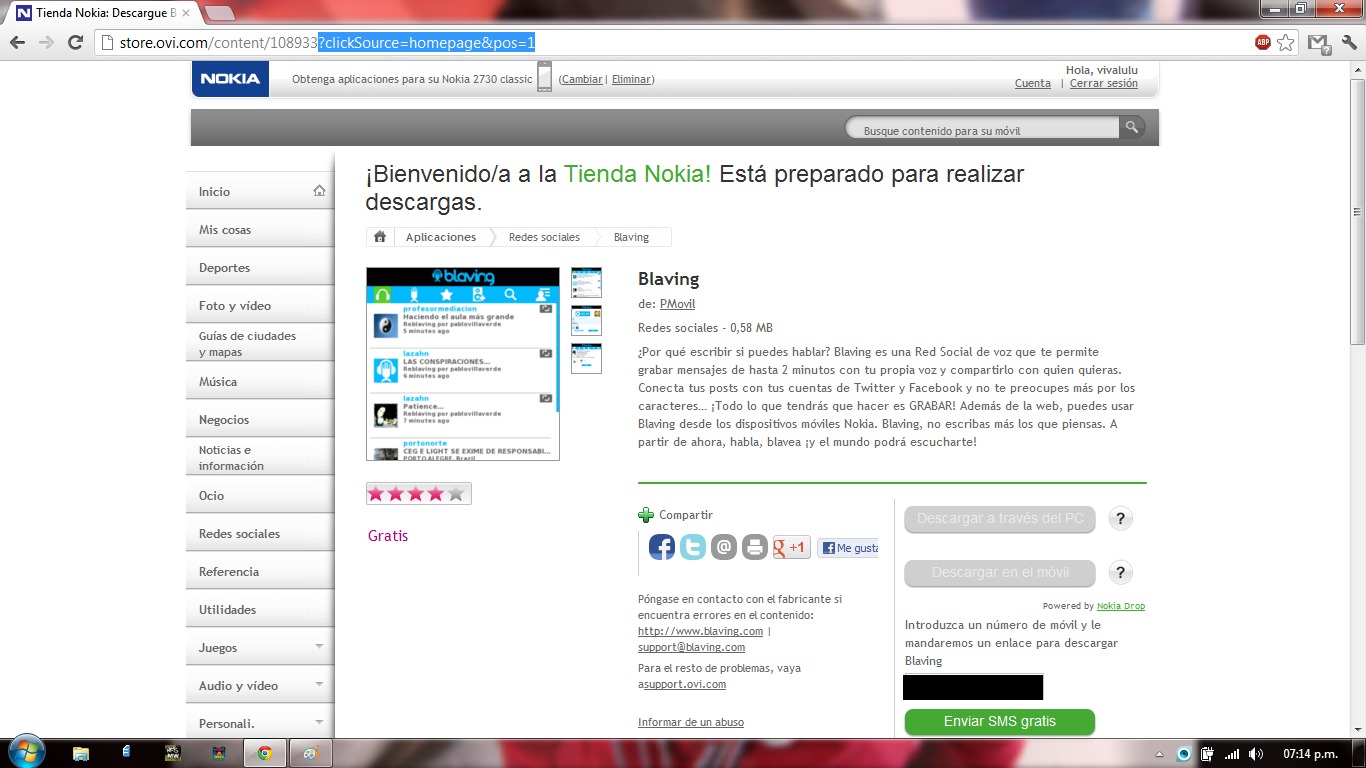
Task: Click the Enviar SMS gratis button
Action: [1000, 722]
